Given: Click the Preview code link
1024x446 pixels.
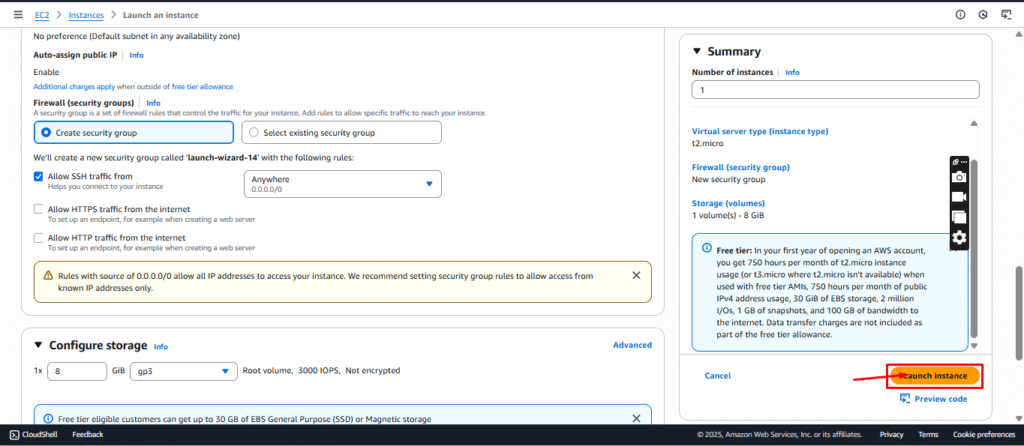Looking at the screenshot, I should [941, 399].
